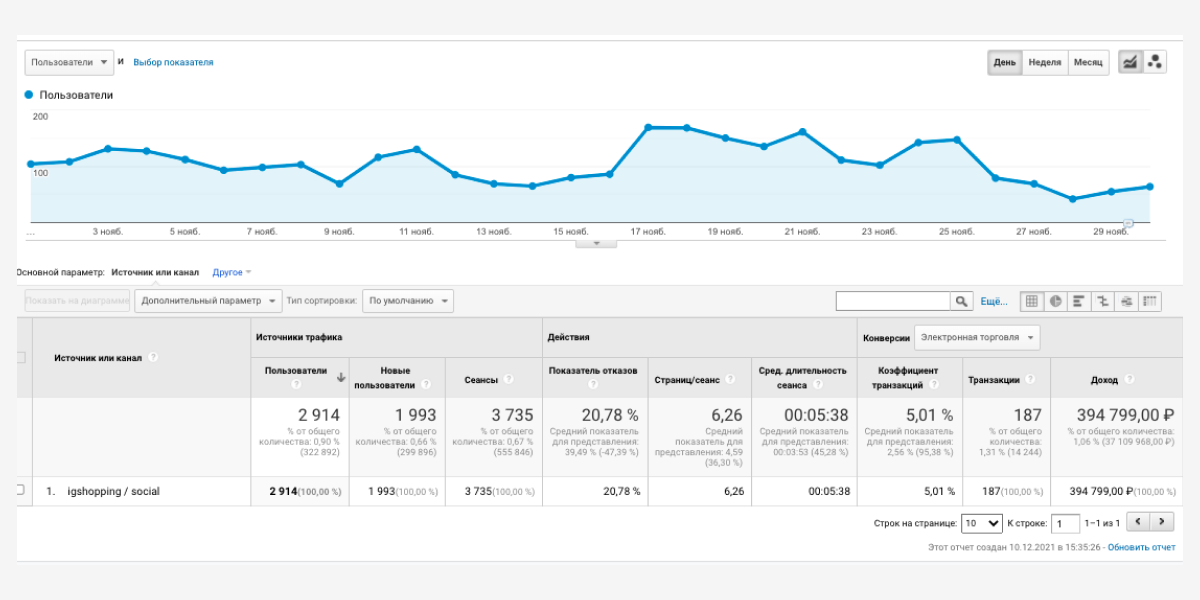Toggle the select-all checkbox in table header
The width and height of the screenshot is (1200, 600).
[x=20, y=357]
